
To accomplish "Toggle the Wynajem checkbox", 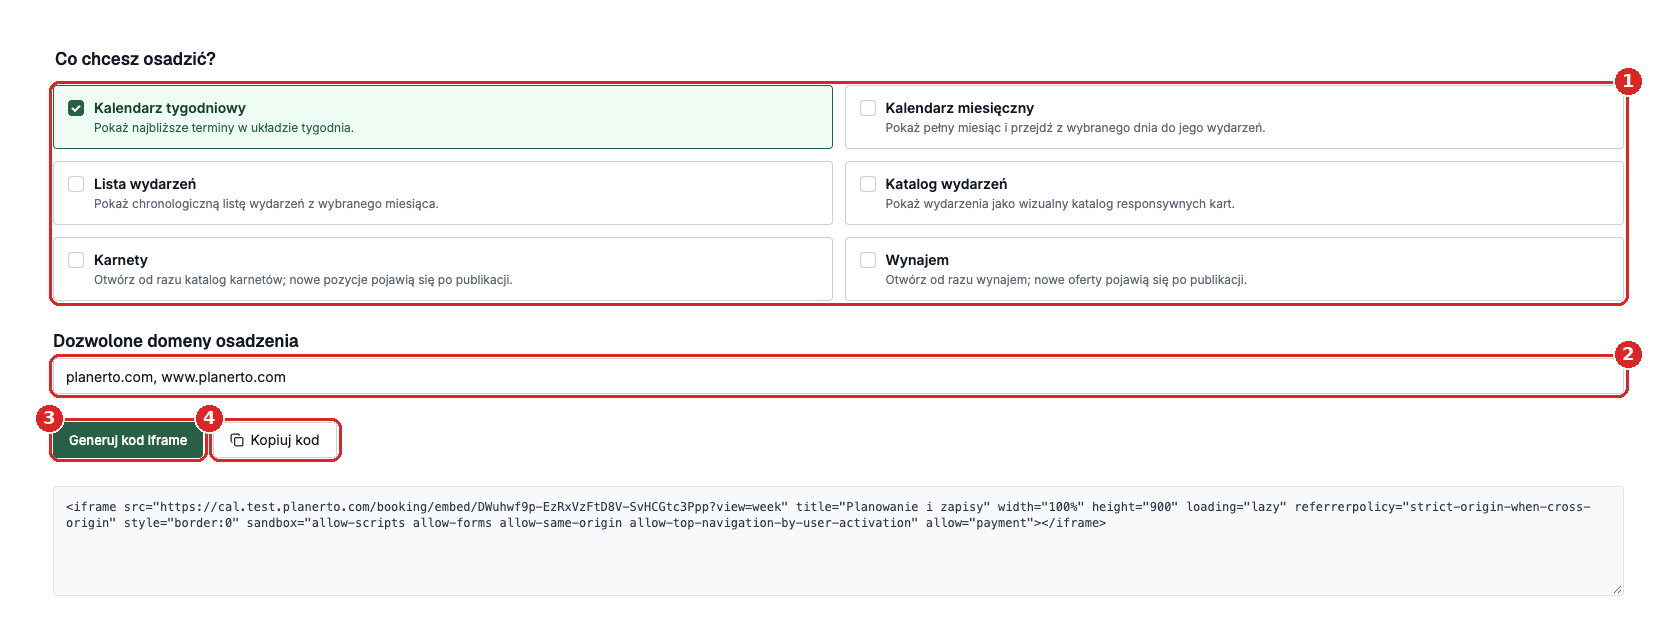I will 868,260.
